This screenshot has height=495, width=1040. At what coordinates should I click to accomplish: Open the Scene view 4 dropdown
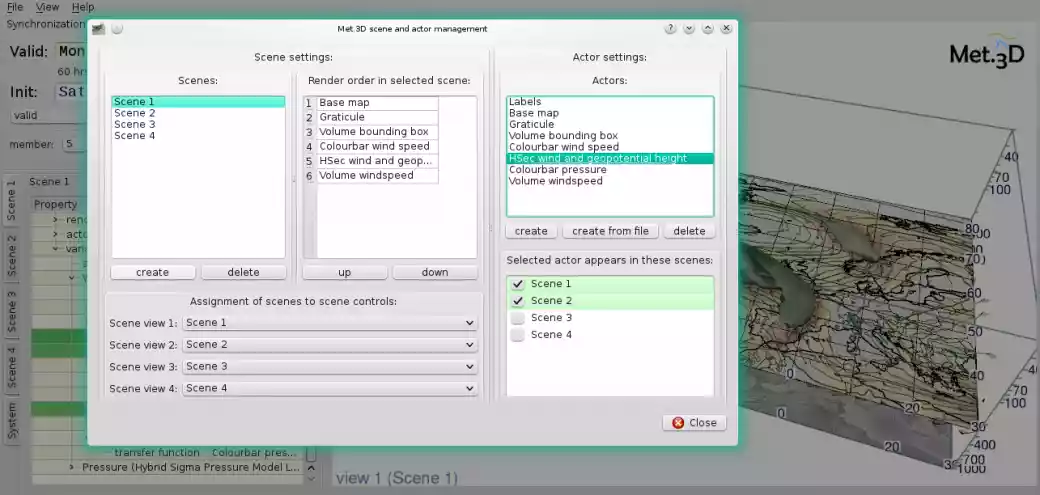coord(330,388)
